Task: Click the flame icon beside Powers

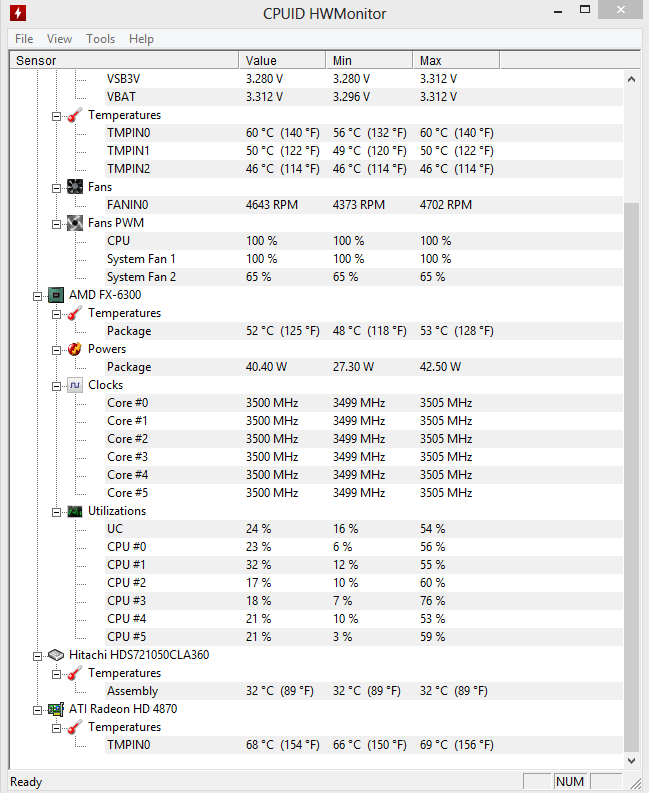Action: point(75,349)
